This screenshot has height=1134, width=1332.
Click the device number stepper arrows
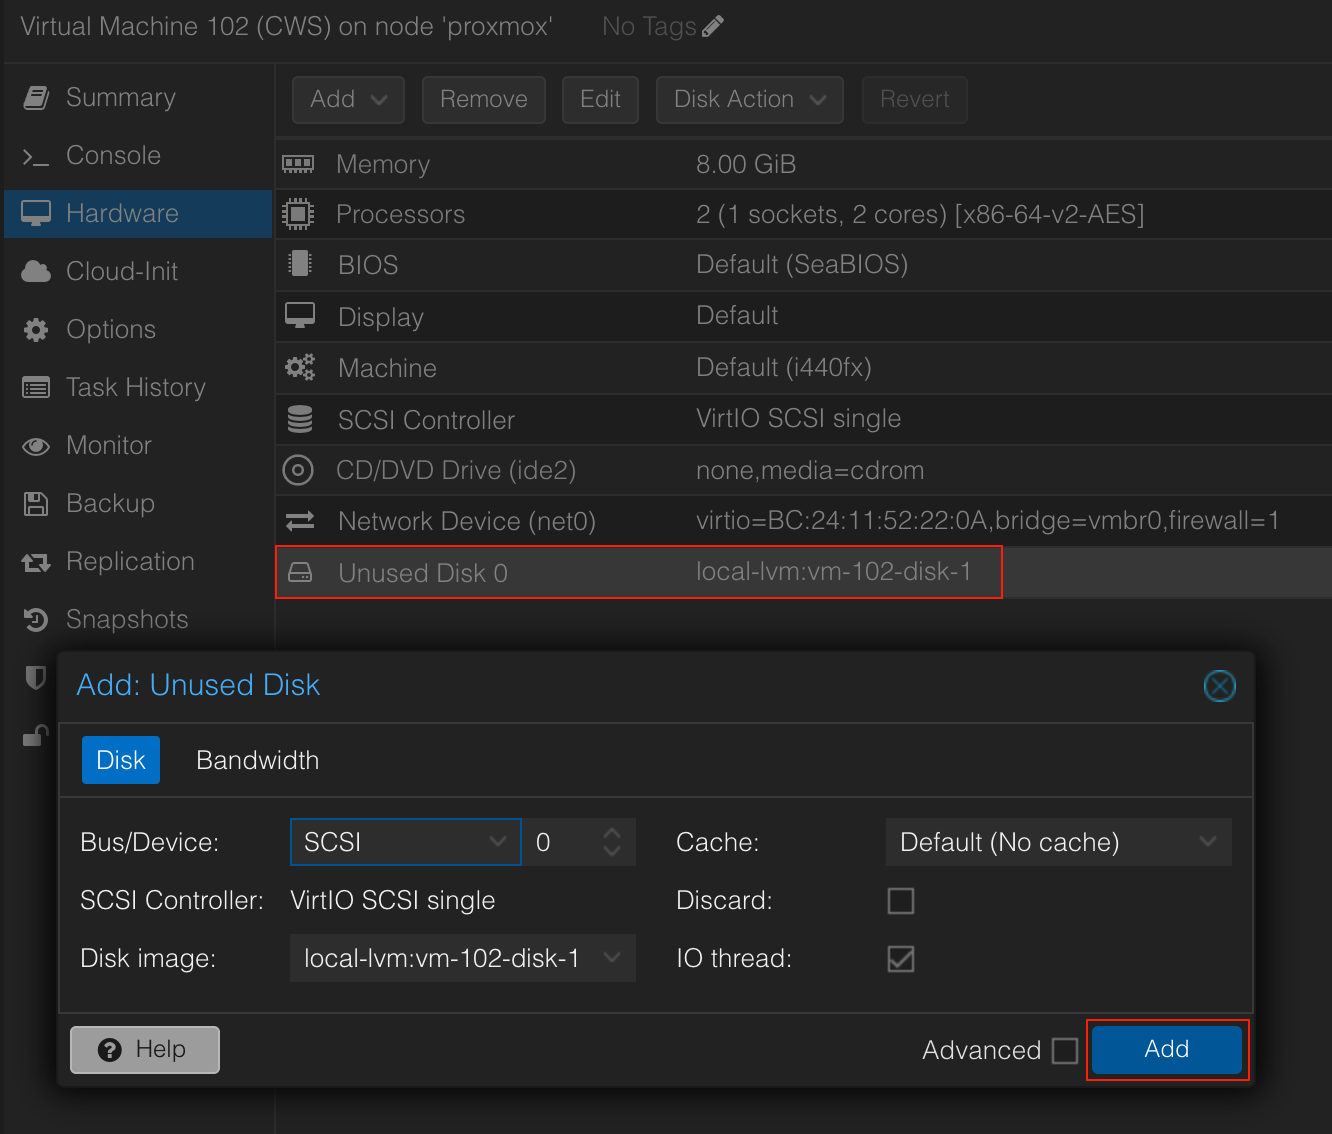612,842
